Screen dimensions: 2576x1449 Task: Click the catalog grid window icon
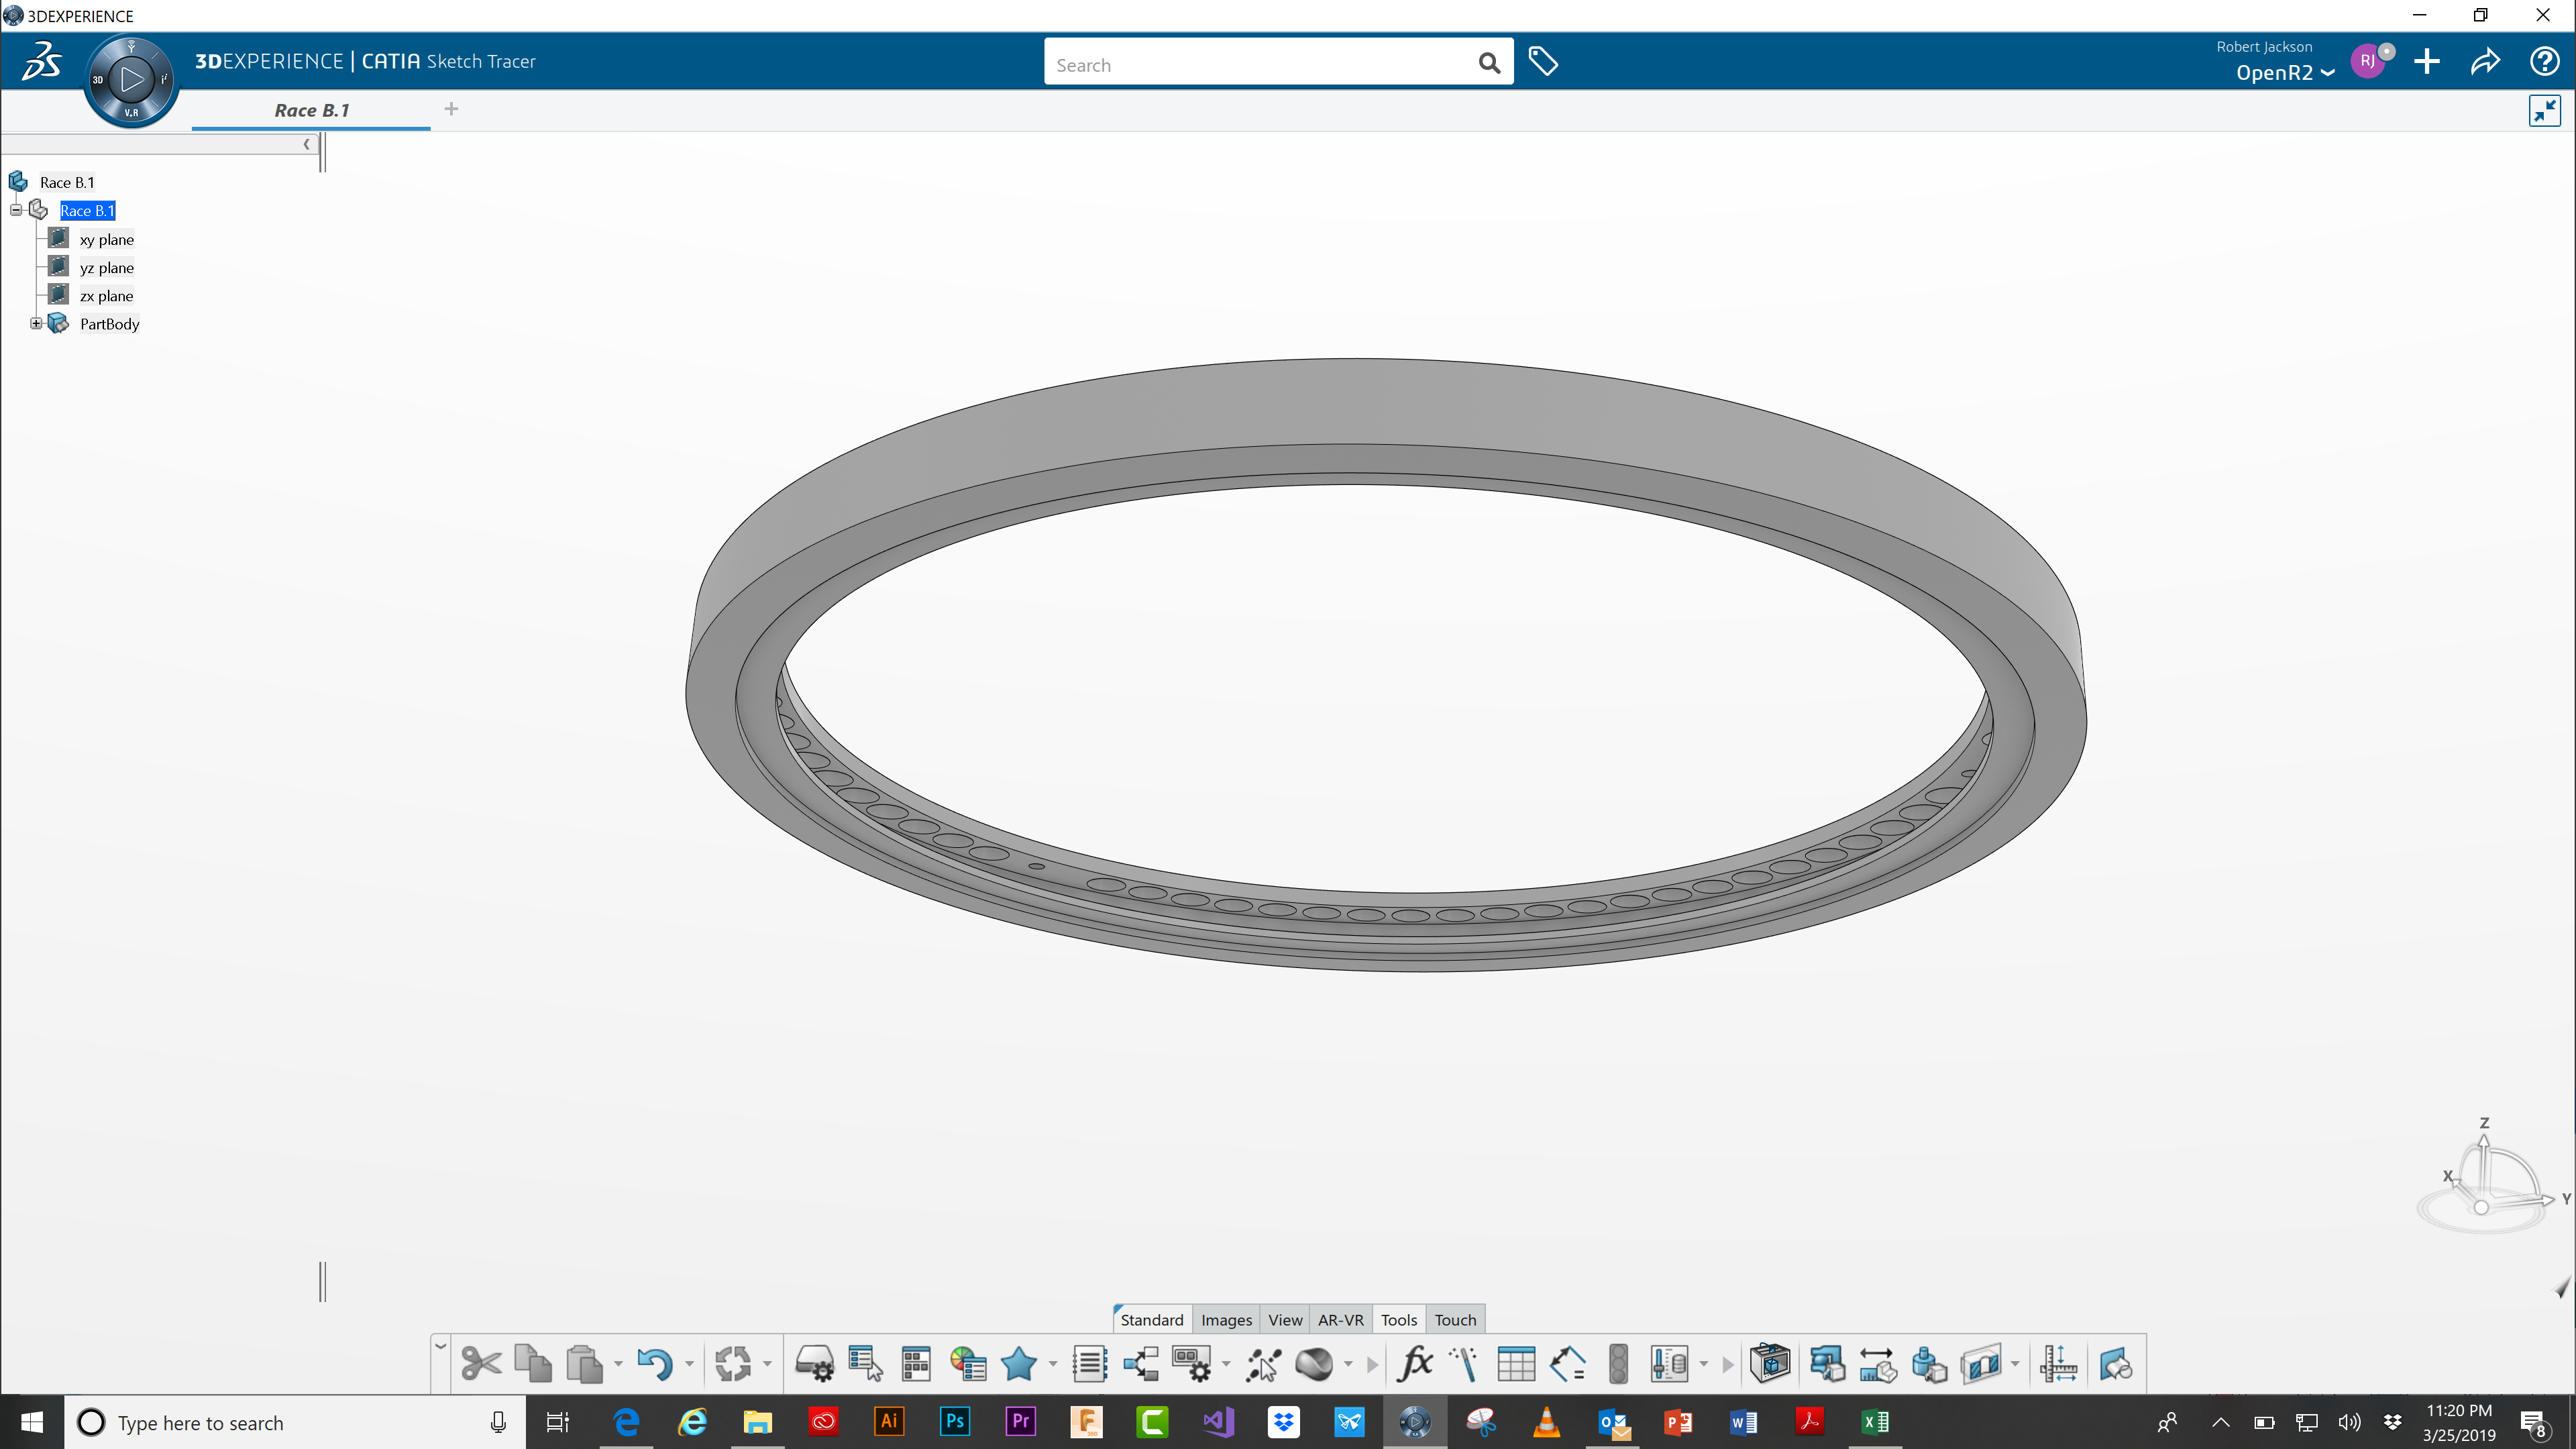tap(916, 1363)
